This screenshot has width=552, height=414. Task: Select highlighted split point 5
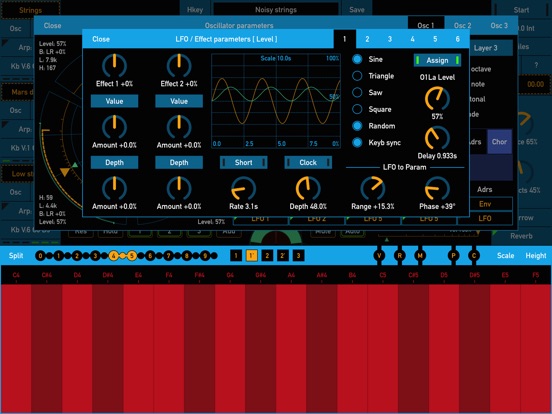pos(132,256)
